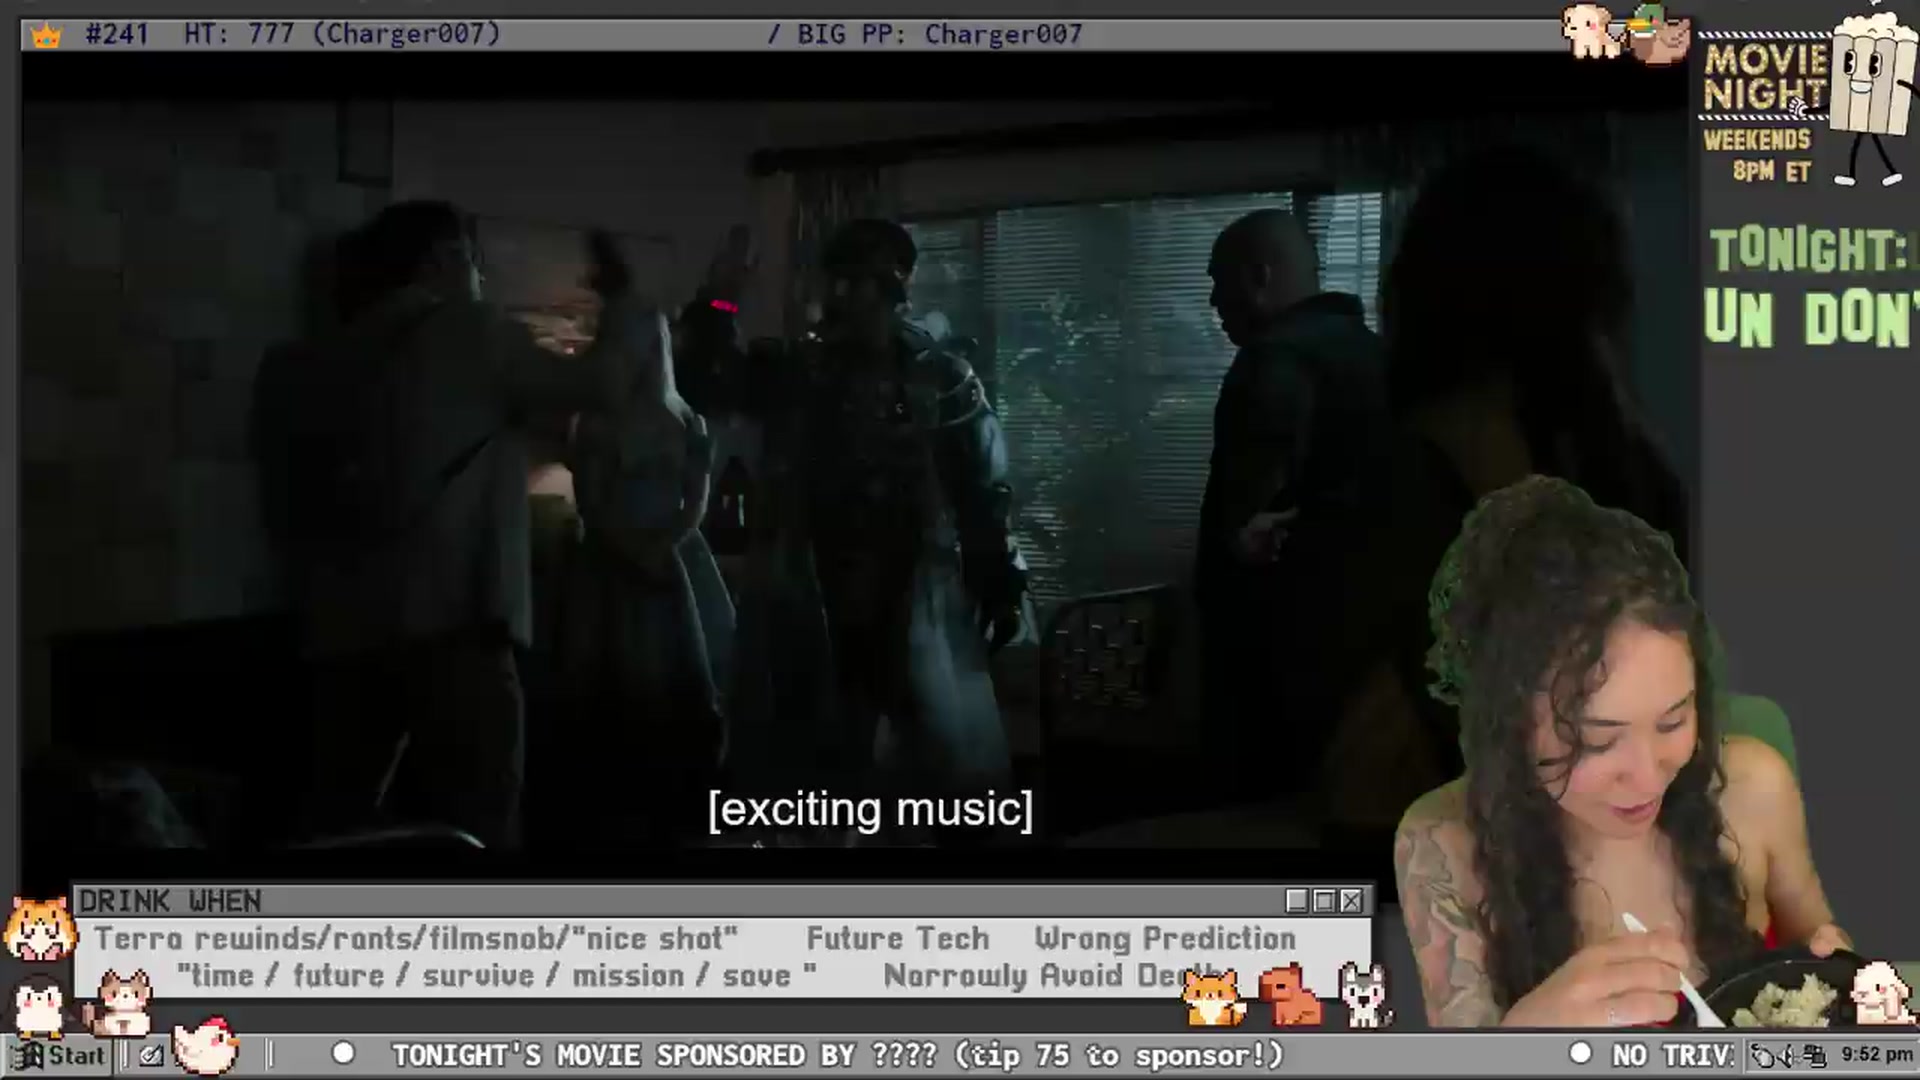Screen dimensions: 1920x1080
Task: Click the first system tray icon
Action: click(x=1762, y=1055)
